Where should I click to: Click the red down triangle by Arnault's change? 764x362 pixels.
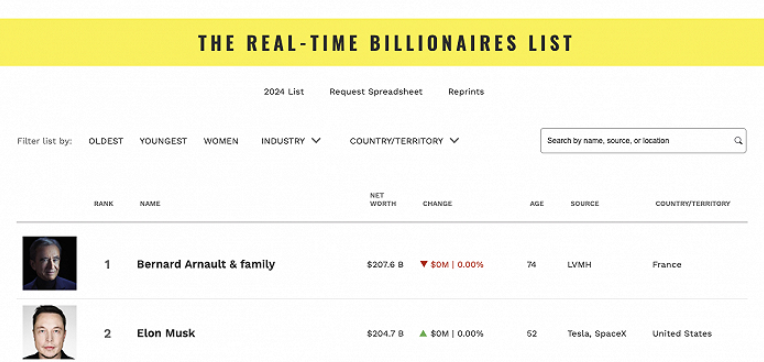(x=423, y=264)
